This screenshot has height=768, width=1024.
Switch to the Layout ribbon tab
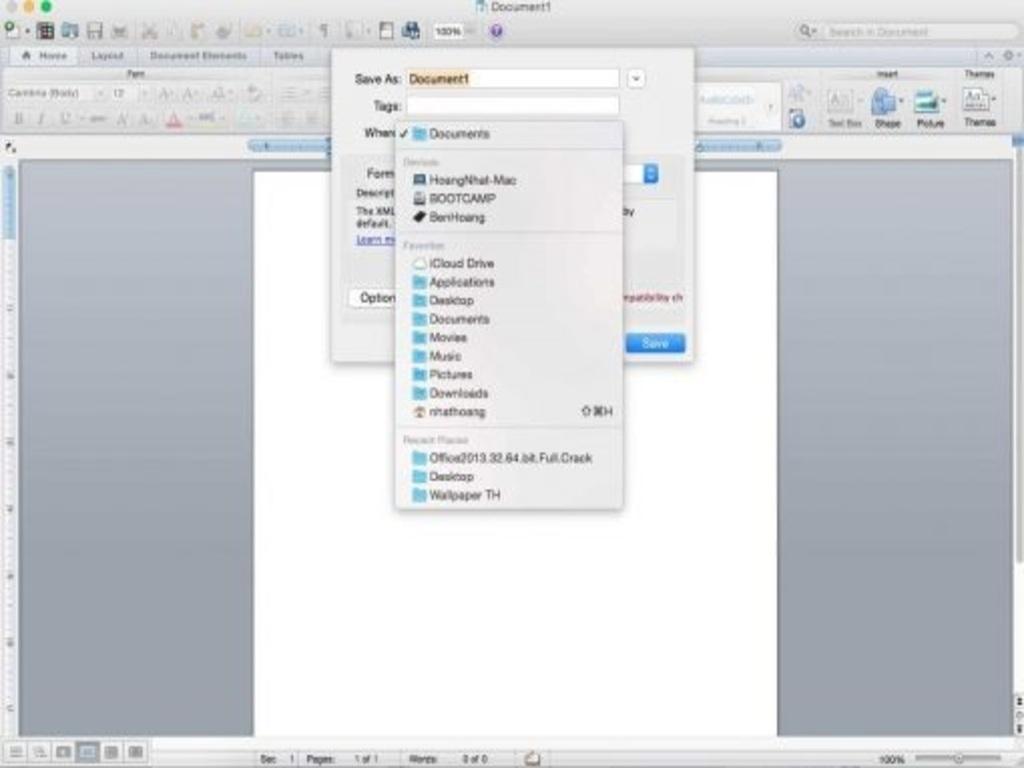(105, 55)
